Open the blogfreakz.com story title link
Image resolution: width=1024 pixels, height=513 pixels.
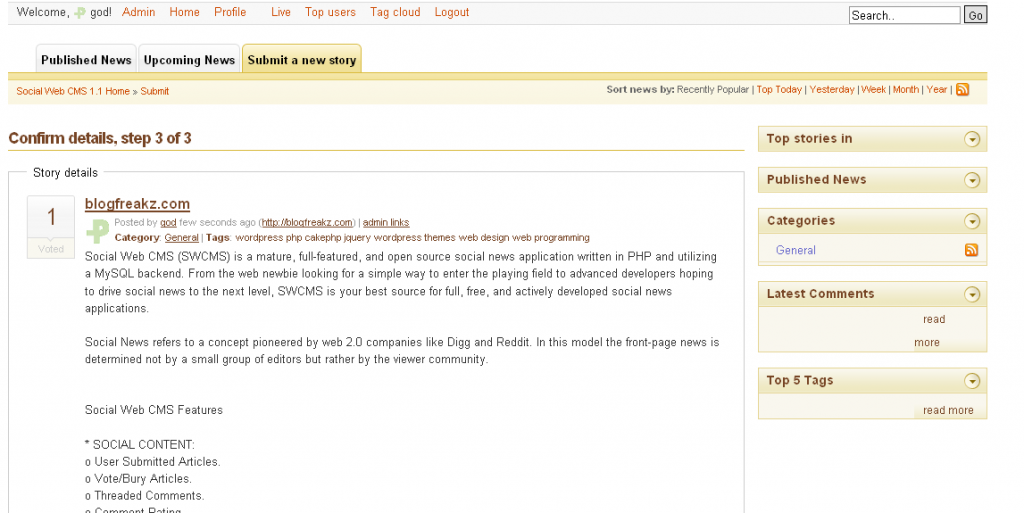(x=137, y=204)
